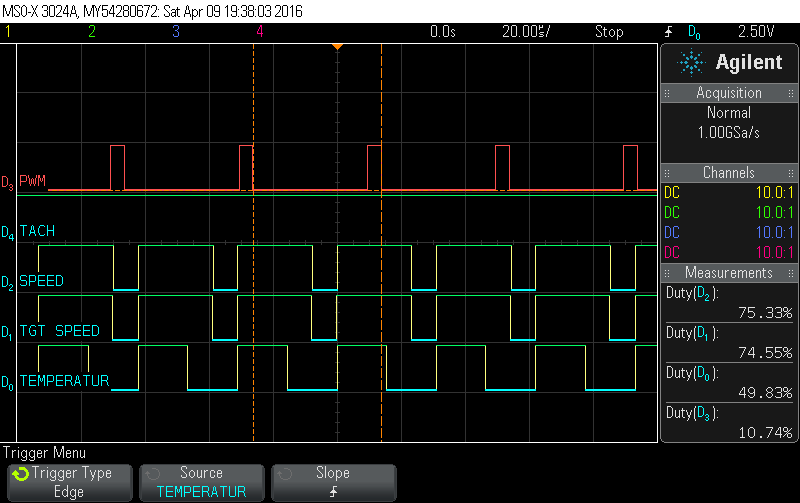Open the trigger Source selection softkey
The width and height of the screenshot is (800, 503).
(x=201, y=482)
